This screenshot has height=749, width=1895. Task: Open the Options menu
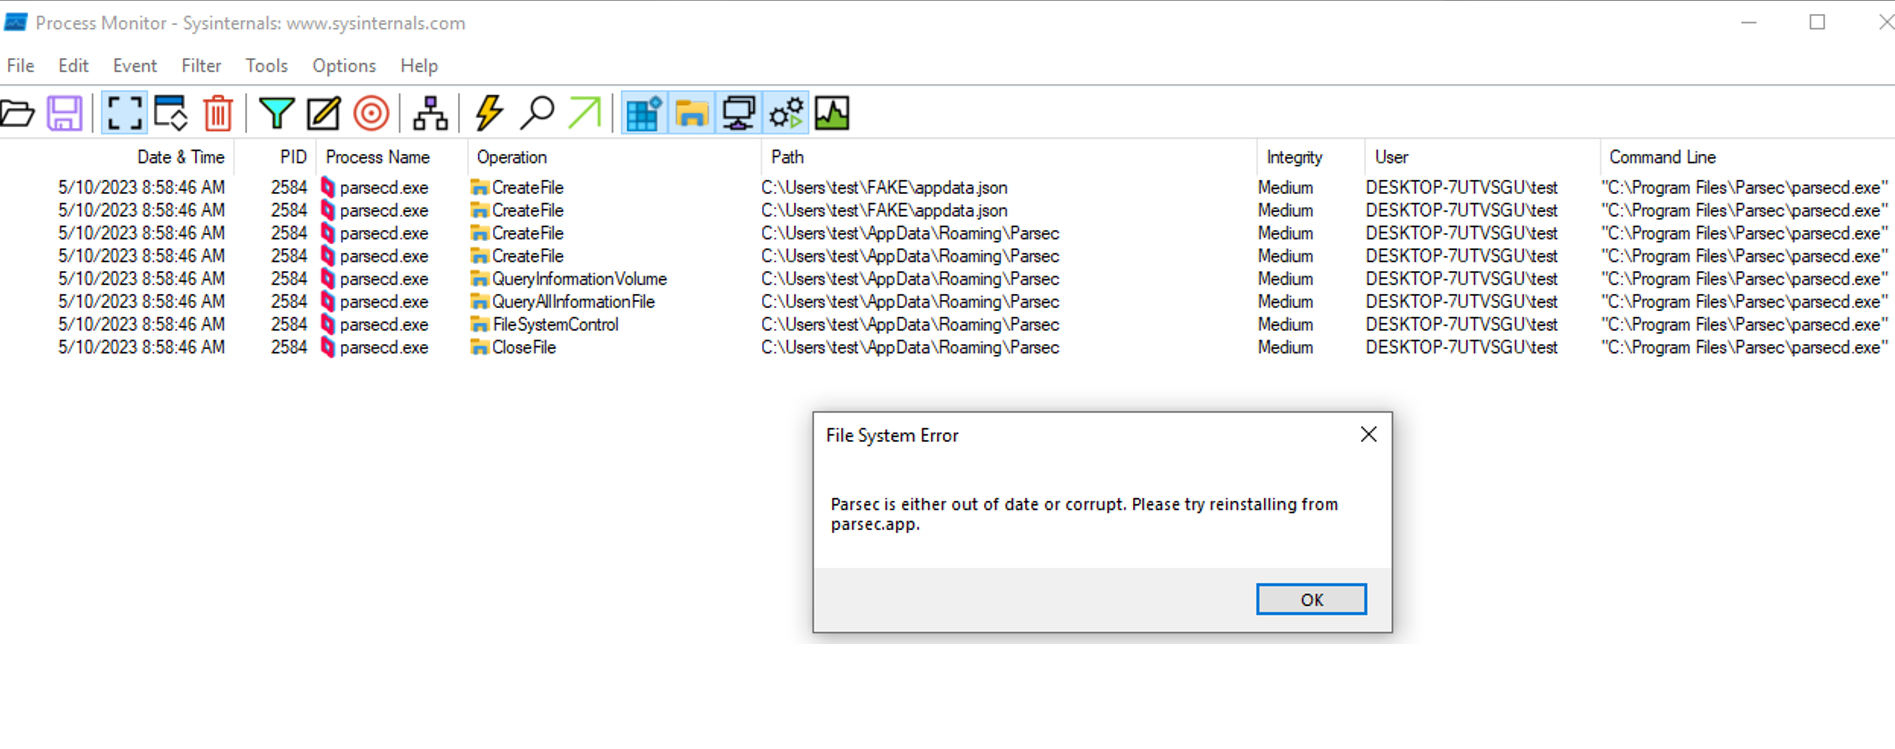tap(344, 66)
